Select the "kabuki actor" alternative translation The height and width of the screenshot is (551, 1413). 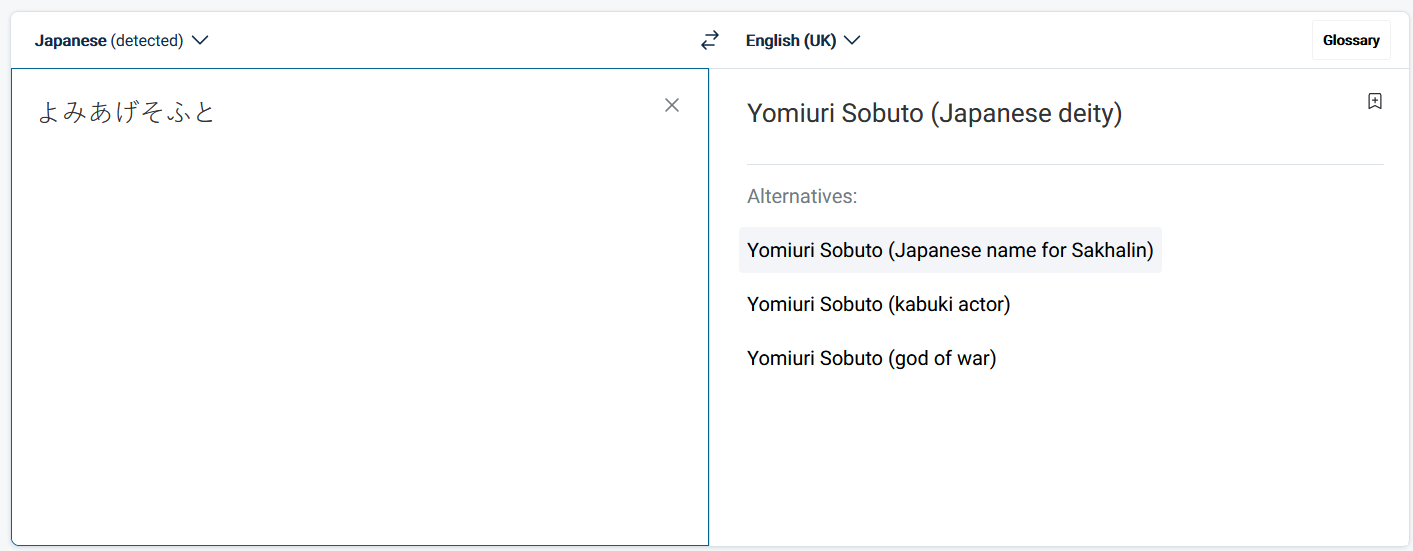878,304
